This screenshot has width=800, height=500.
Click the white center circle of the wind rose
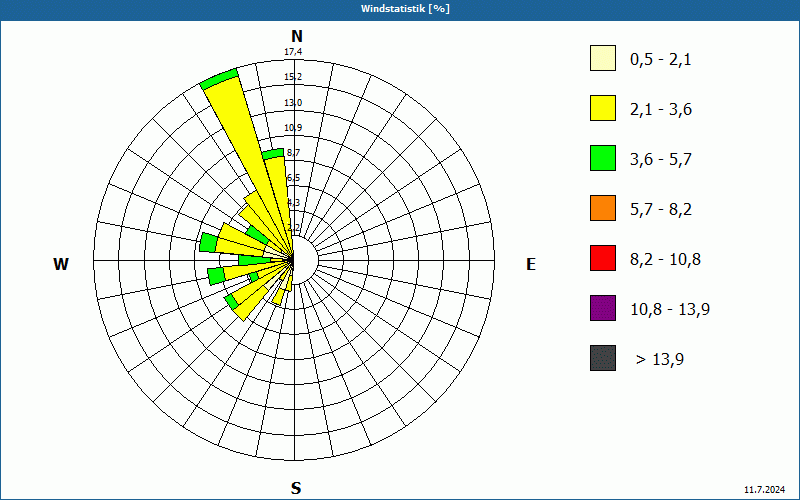tap(305, 260)
